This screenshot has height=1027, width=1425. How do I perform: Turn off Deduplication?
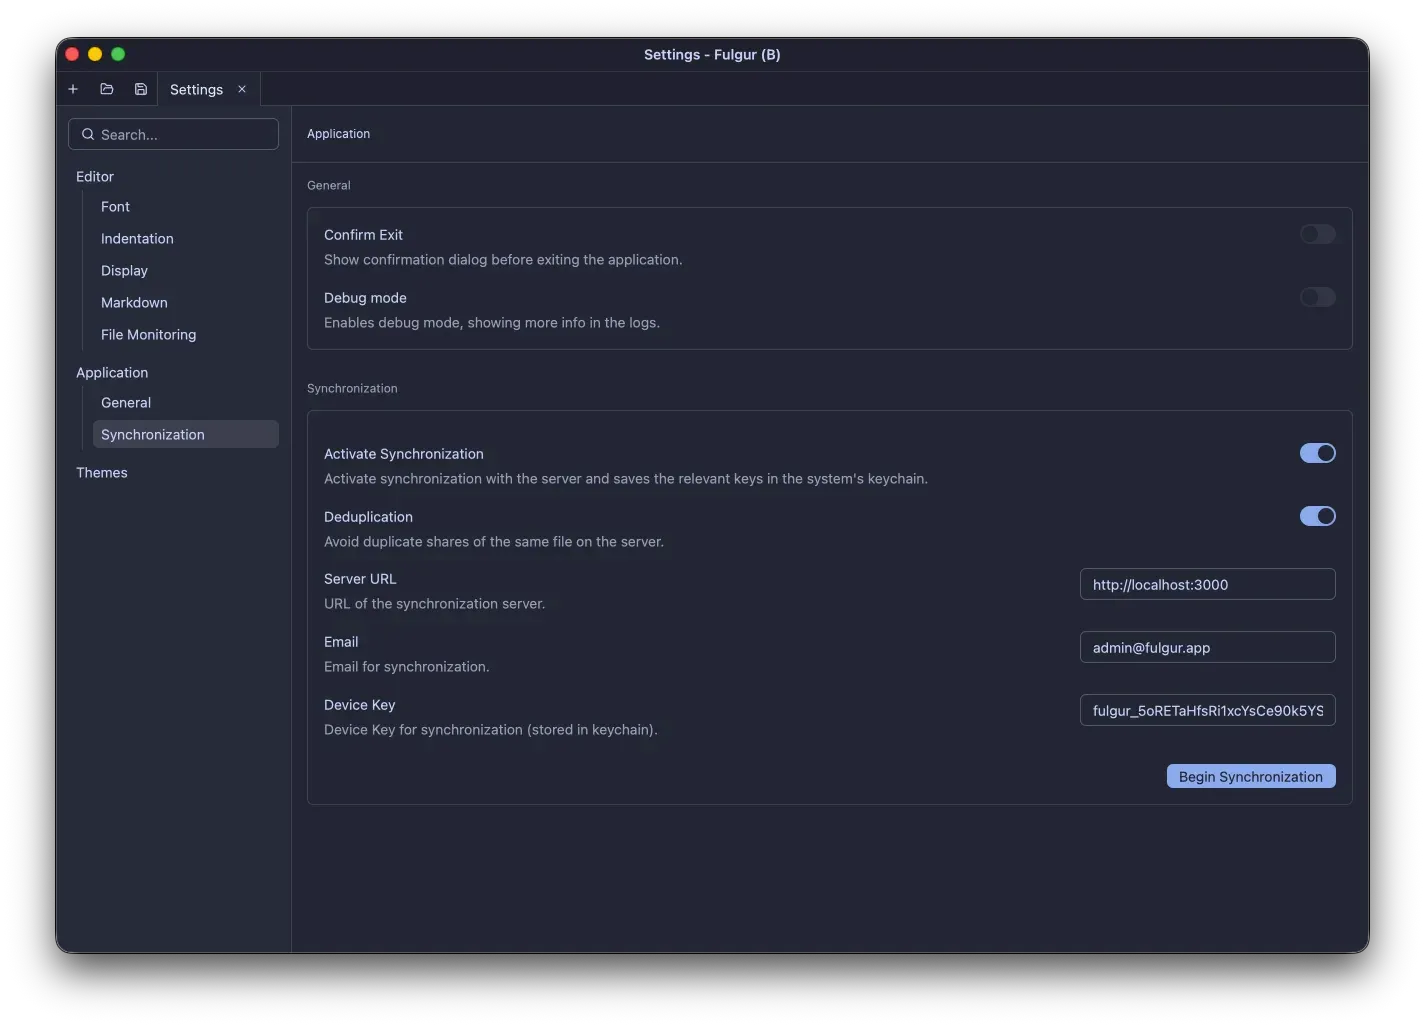[x=1317, y=516]
